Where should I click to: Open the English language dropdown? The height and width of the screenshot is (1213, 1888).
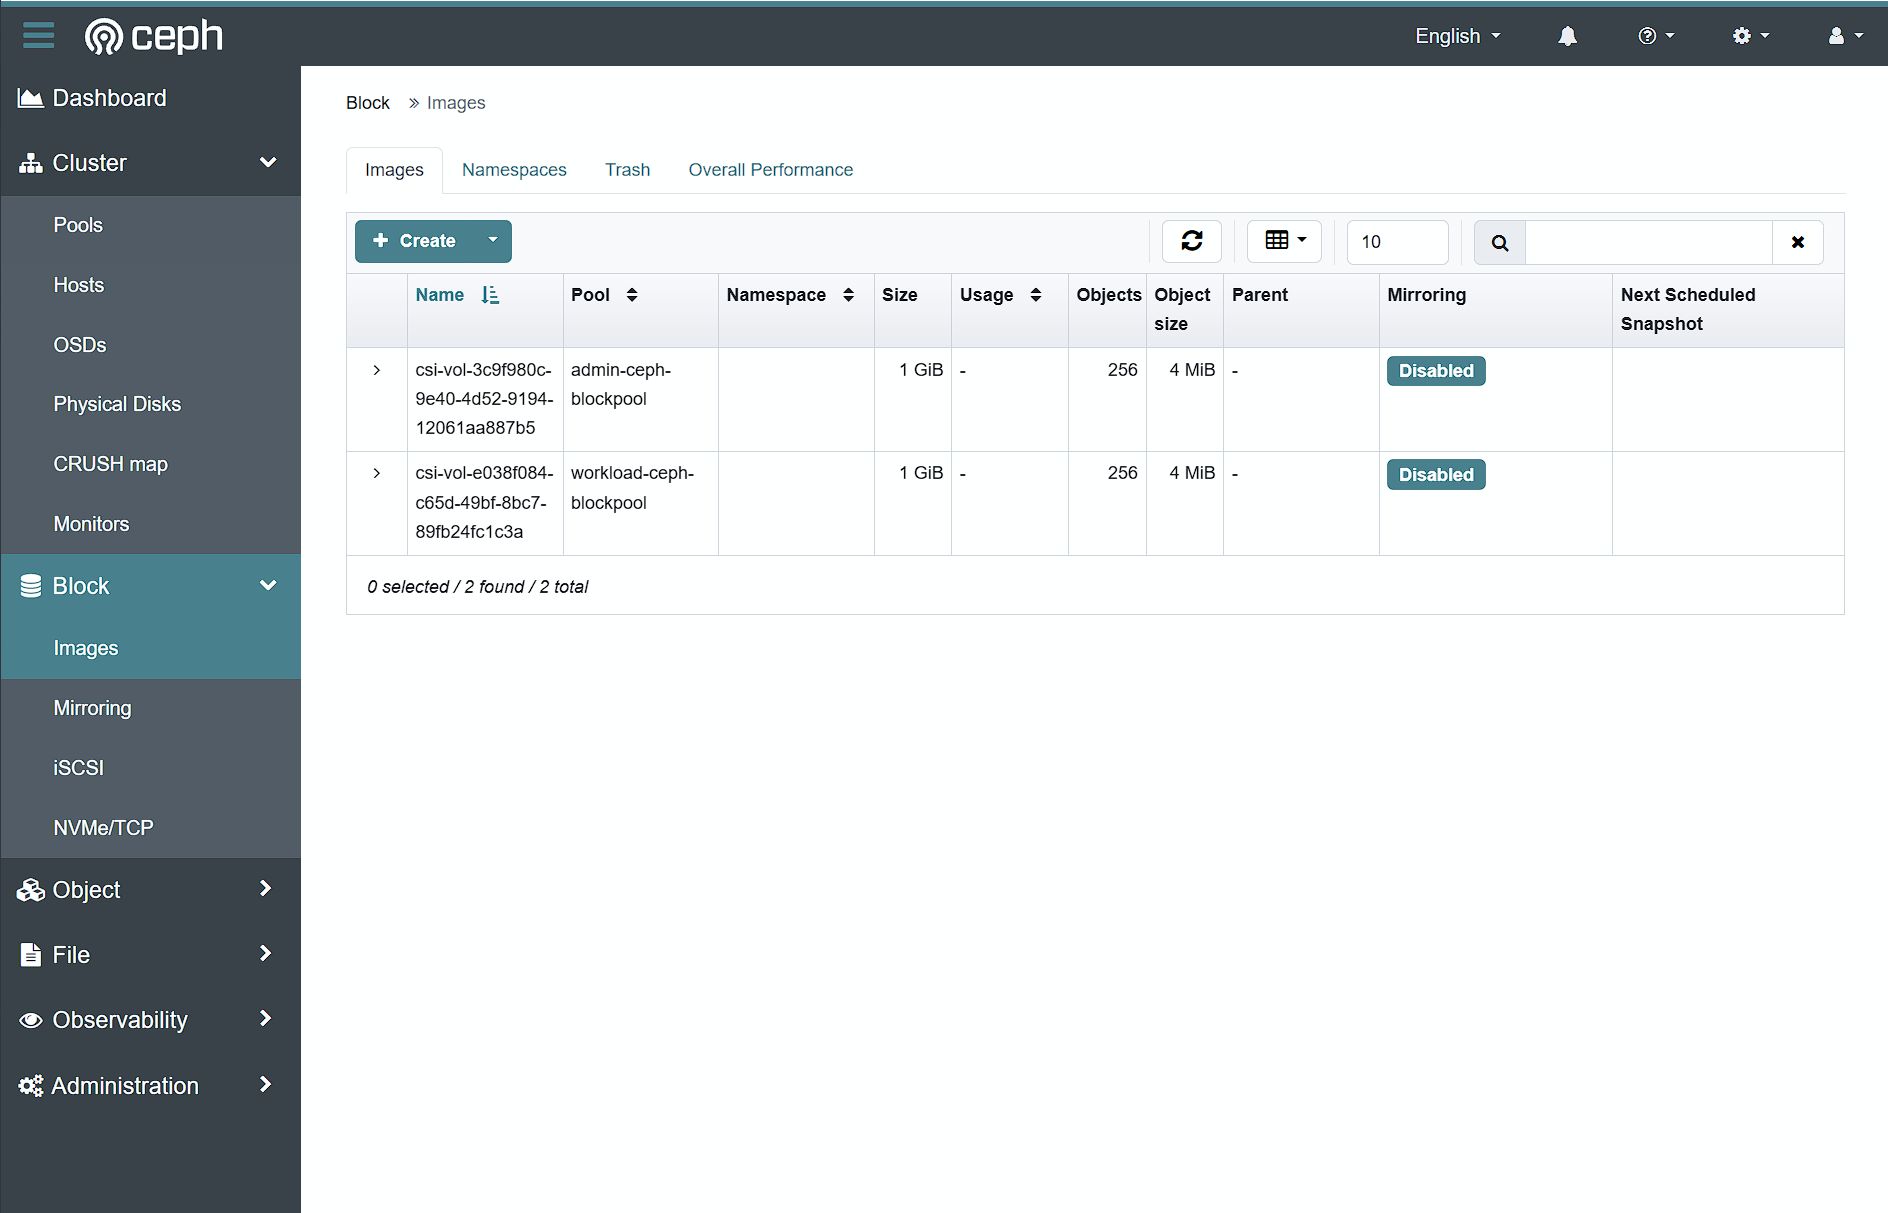click(x=1457, y=36)
